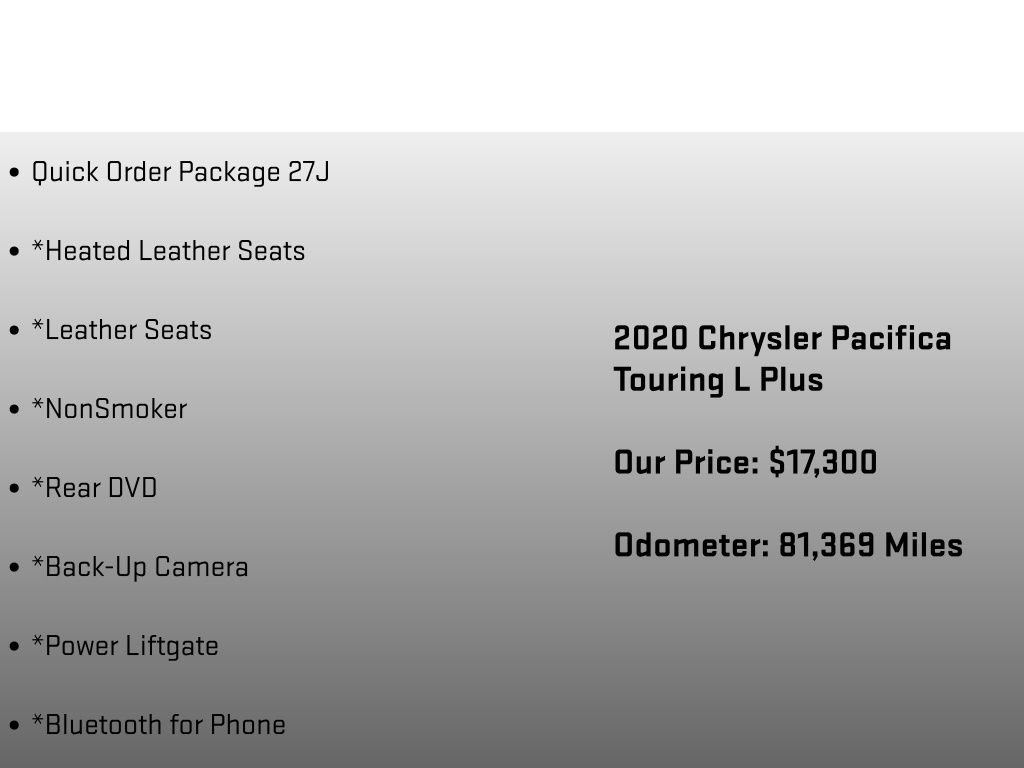Click the Quick Order Package 27J item
The height and width of the screenshot is (768, 1024).
coord(180,172)
